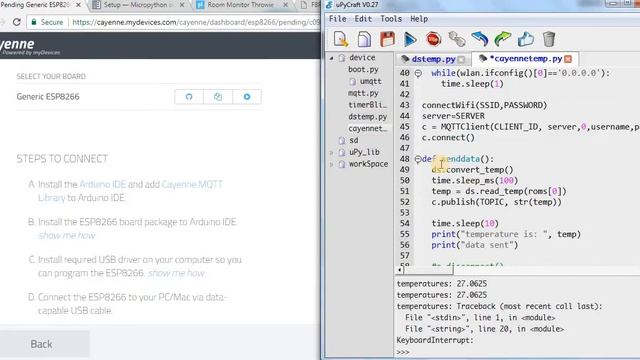Screen dimensions: 640x360
Task: Click line 46 c.connect() in editor
Action: 448,138
